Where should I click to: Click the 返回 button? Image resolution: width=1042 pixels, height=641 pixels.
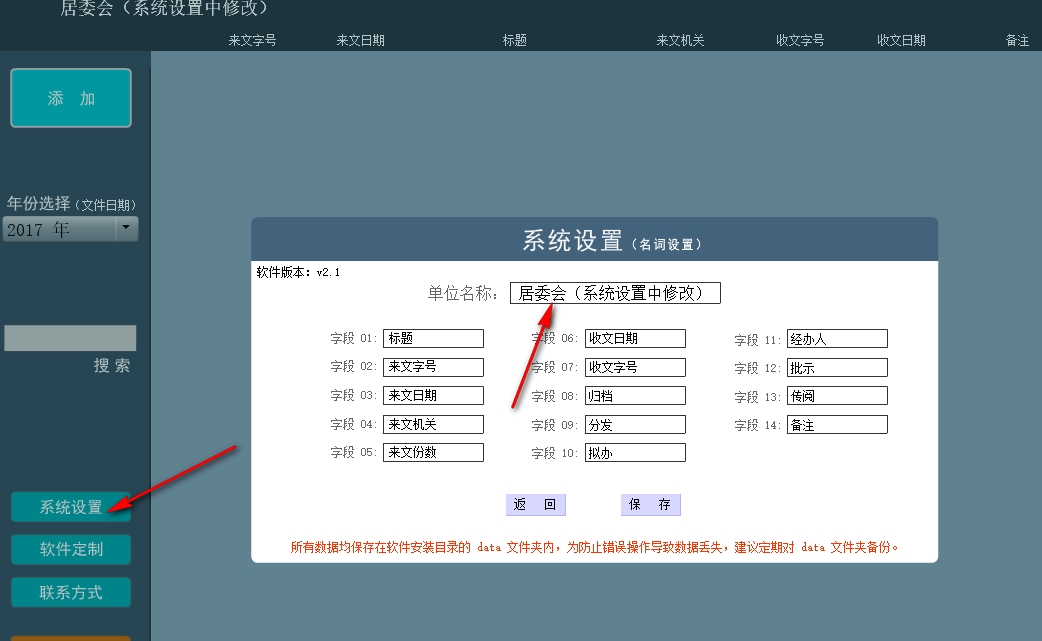535,505
